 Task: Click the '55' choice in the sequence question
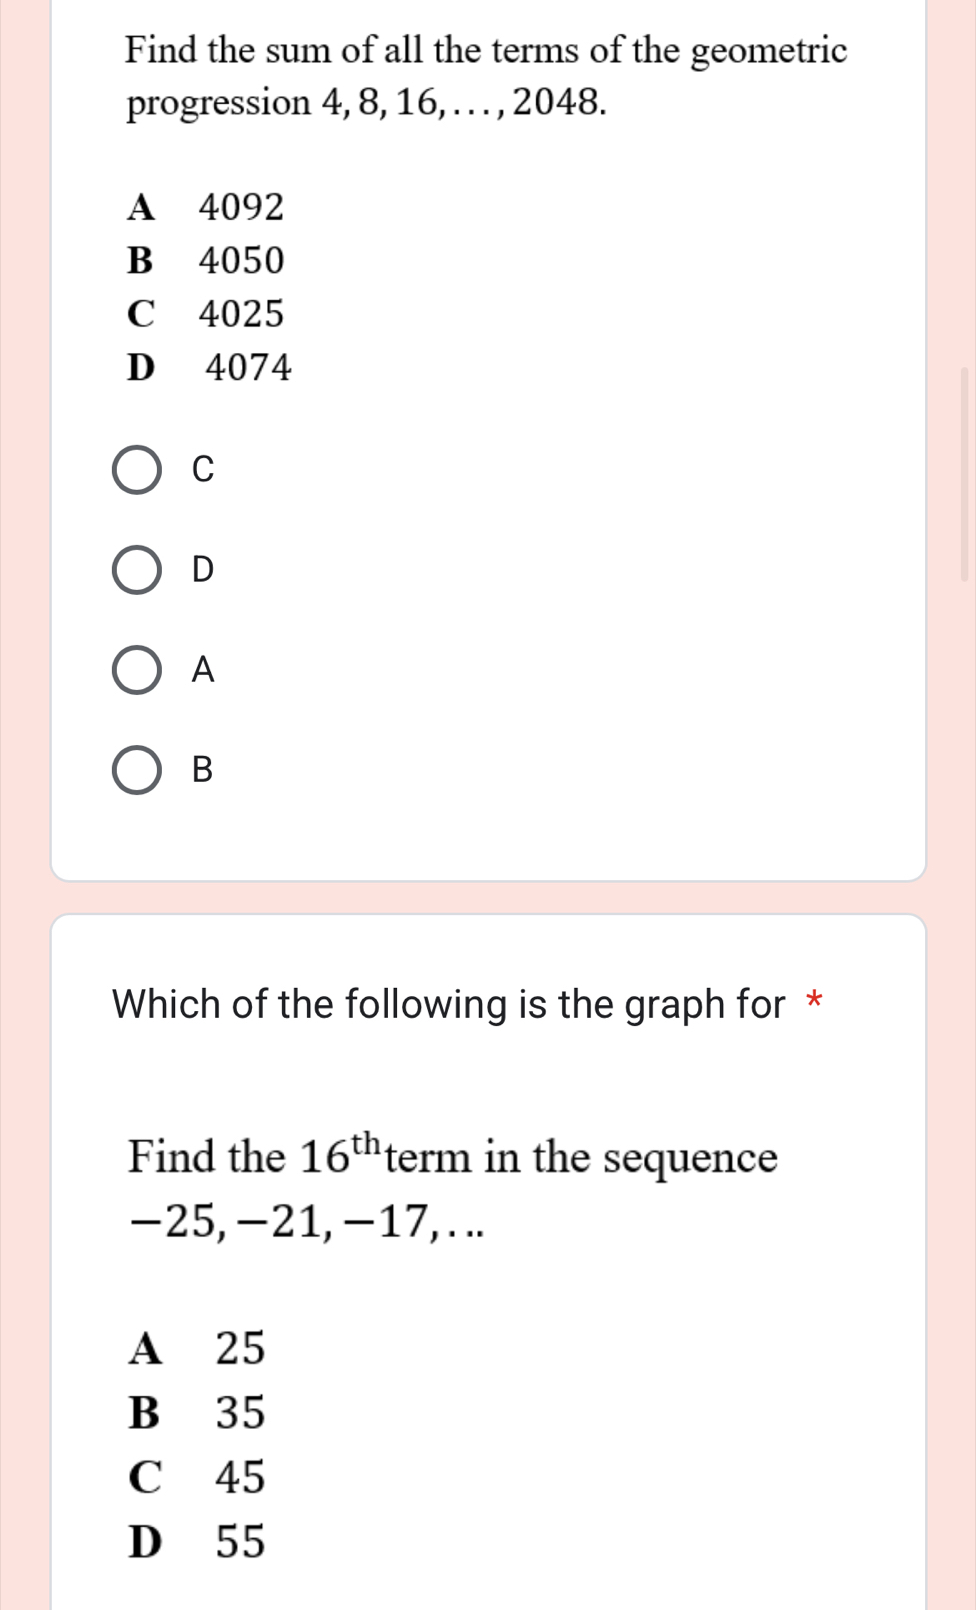click(241, 1541)
